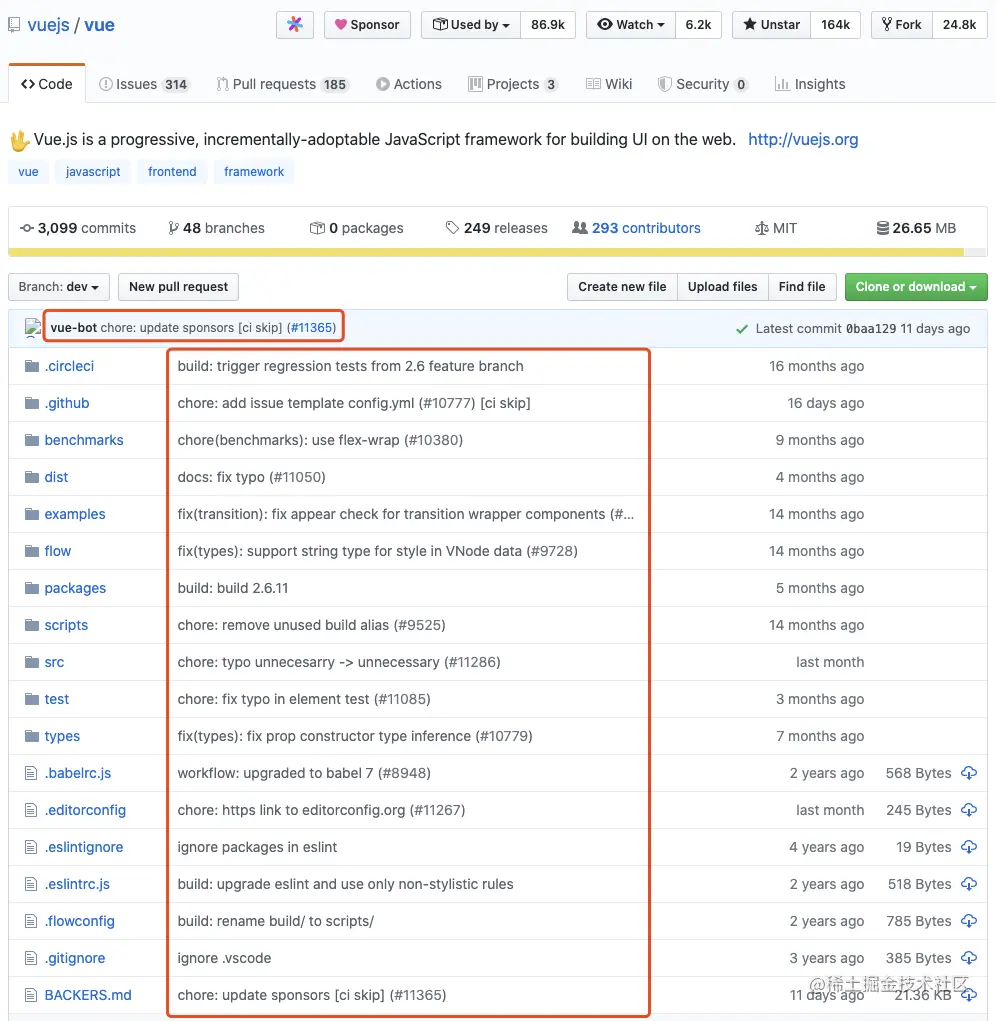This screenshot has width=996, height=1021.
Task: Open the 293 contributors link
Action: click(646, 228)
